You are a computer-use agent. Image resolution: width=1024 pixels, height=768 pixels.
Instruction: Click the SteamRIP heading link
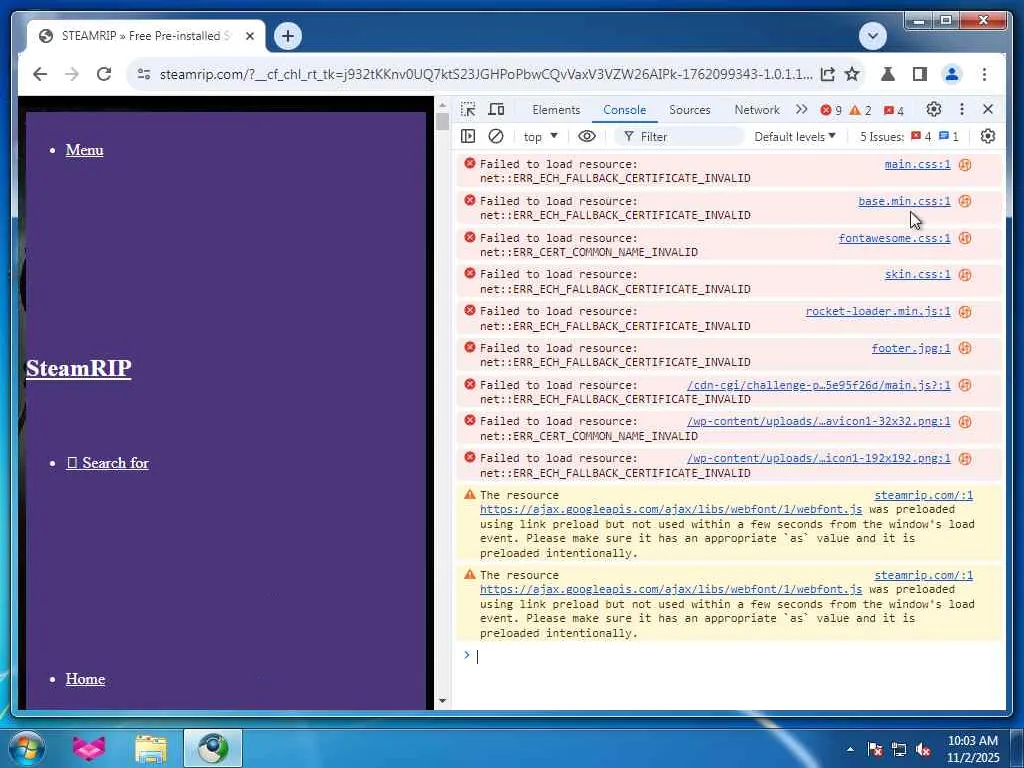click(78, 368)
